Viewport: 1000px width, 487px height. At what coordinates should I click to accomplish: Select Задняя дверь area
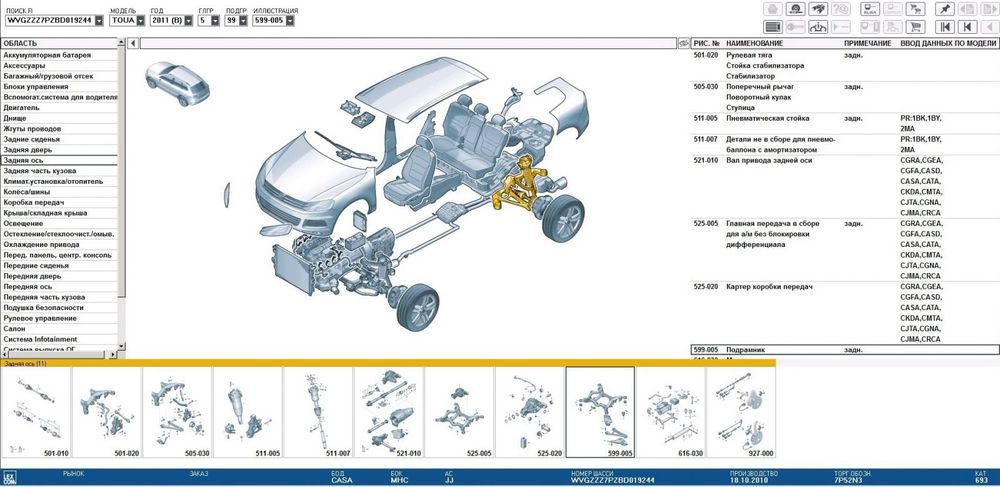click(x=59, y=150)
